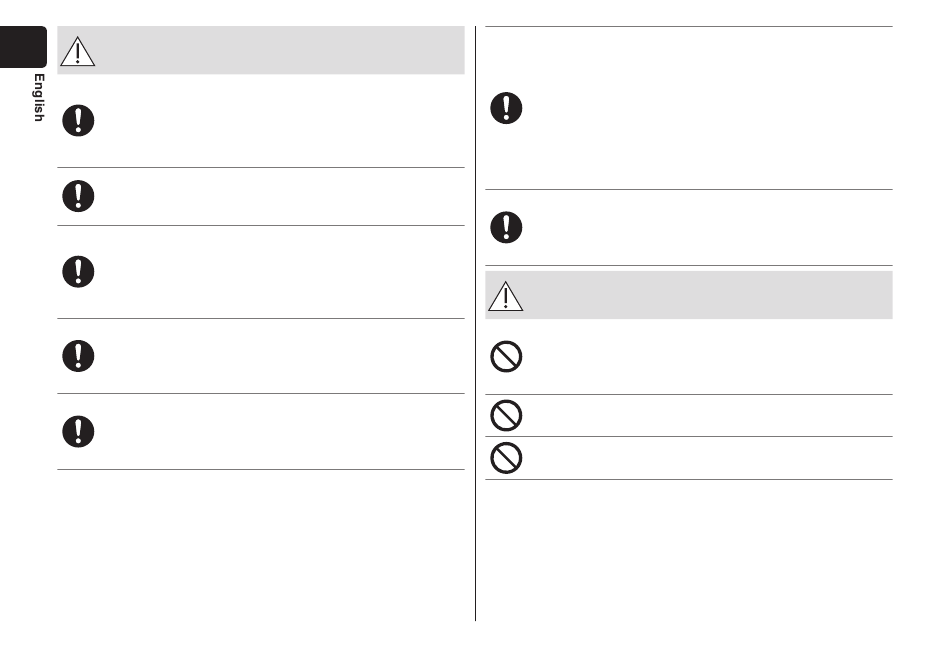Click the blank area beside the second left exclamation icon
Screen dimensions: 950x668
point(281,196)
